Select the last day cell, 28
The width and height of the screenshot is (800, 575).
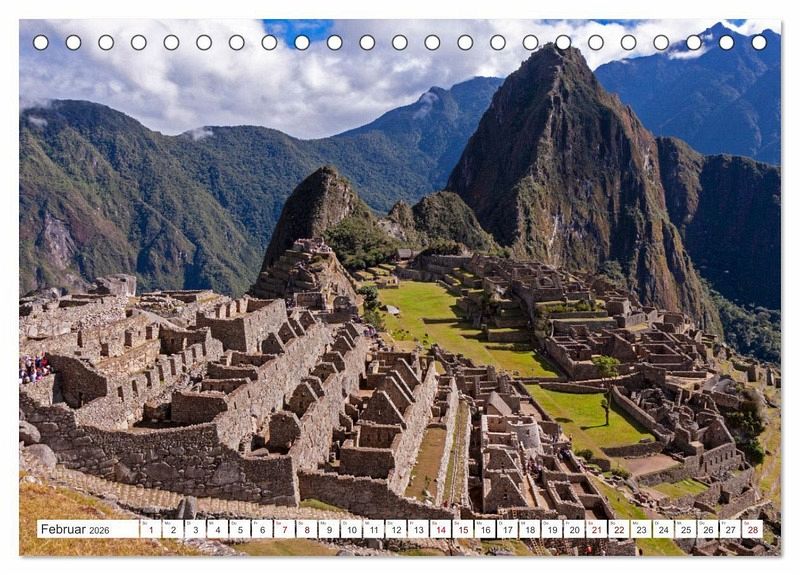click(x=753, y=529)
